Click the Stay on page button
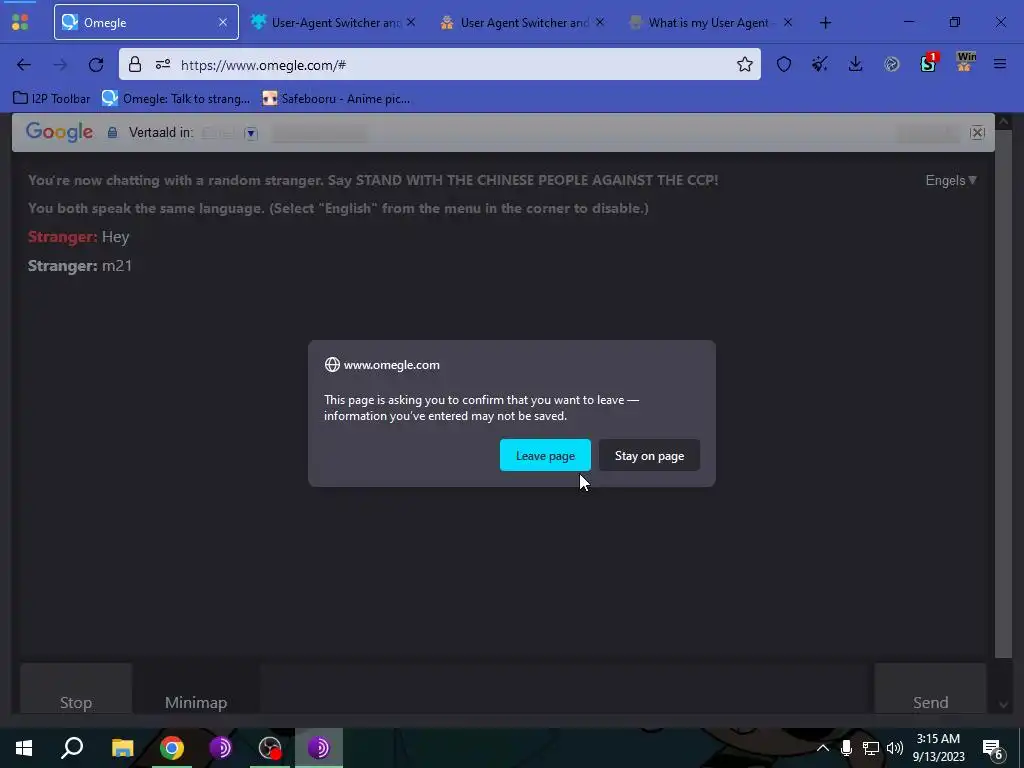1024x768 pixels. pos(649,455)
